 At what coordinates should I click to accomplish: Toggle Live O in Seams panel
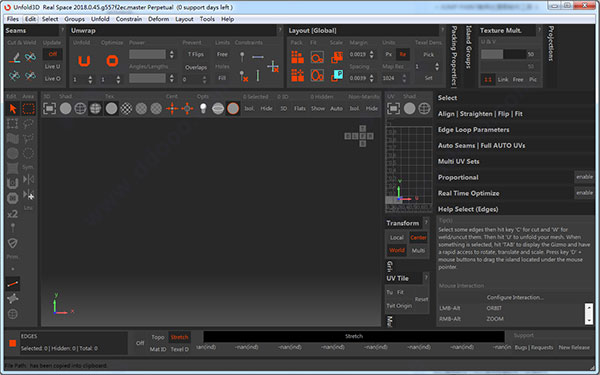52,78
